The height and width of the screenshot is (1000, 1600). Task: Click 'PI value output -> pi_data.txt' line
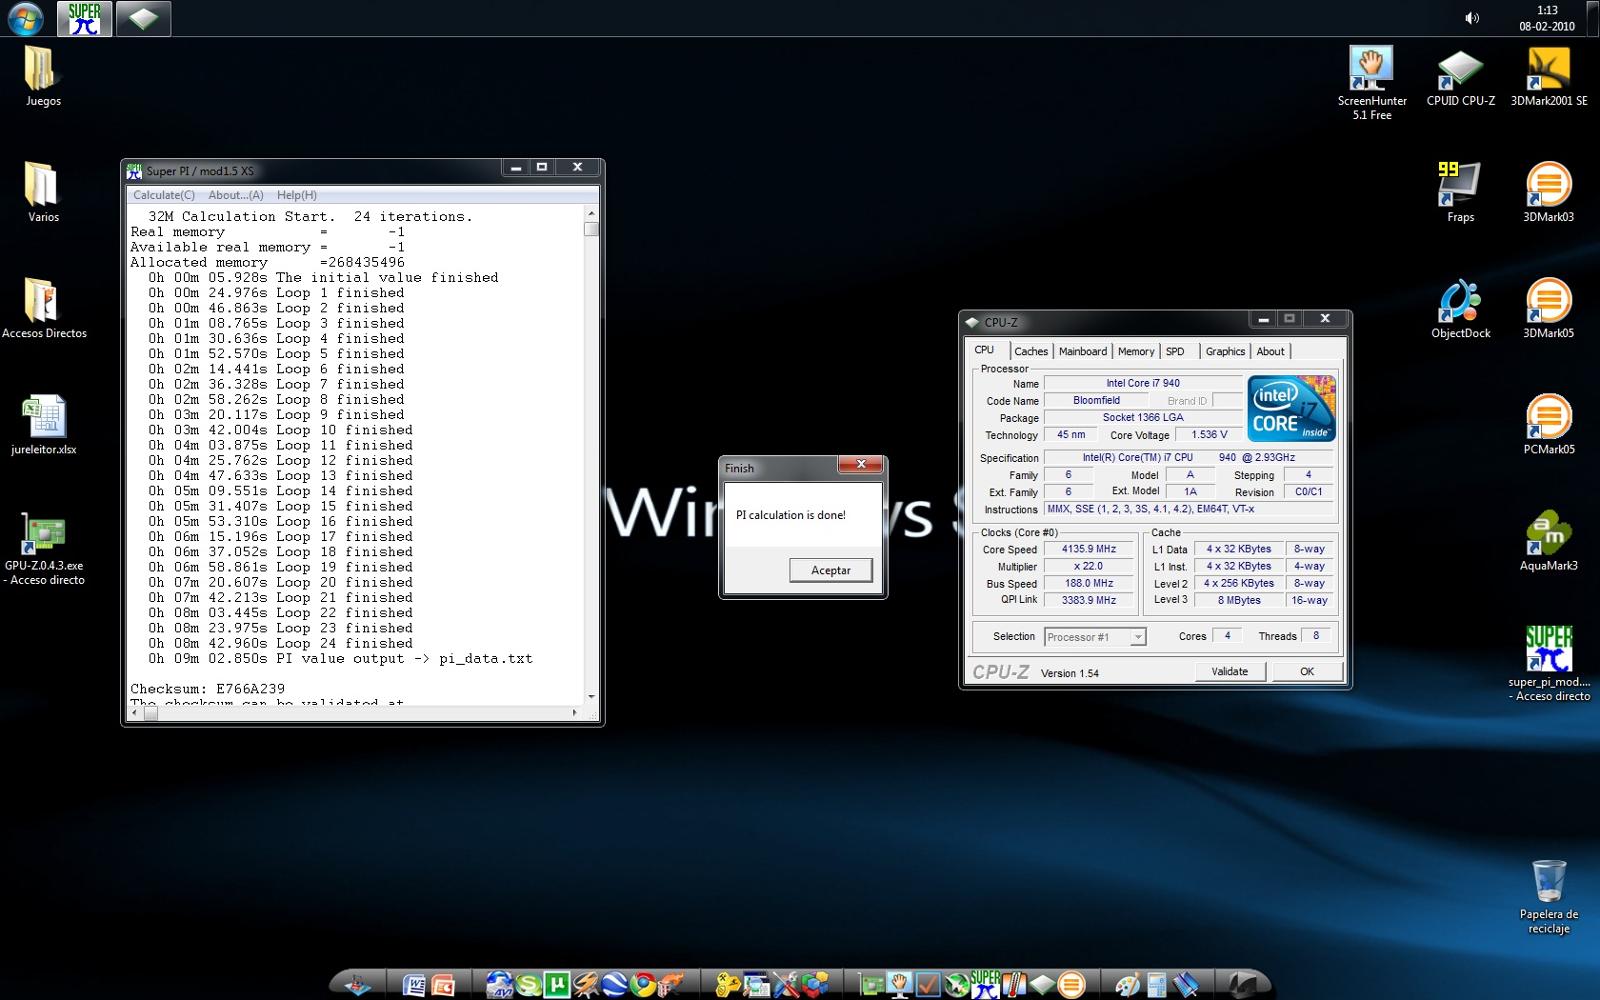click(x=341, y=658)
